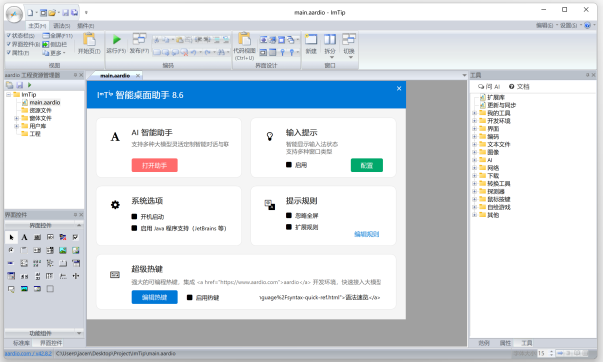The height and width of the screenshot is (362, 603).
Task: Toggle the 启用热键 checkbox
Action: click(x=190, y=297)
